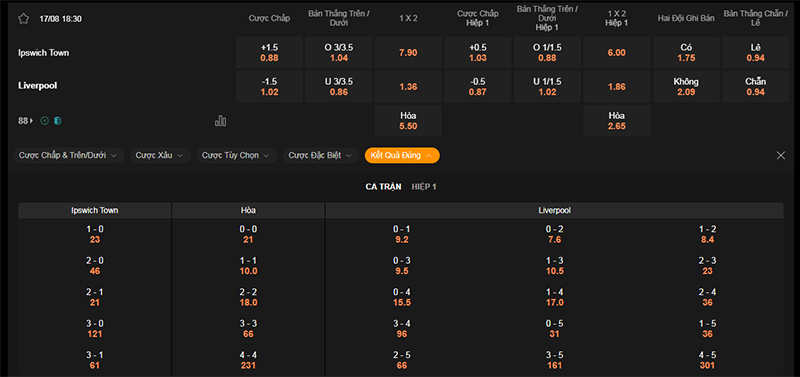Image resolution: width=800 pixels, height=377 pixels.
Task: Select even goals Chẵn at 0.94
Action: tap(756, 87)
